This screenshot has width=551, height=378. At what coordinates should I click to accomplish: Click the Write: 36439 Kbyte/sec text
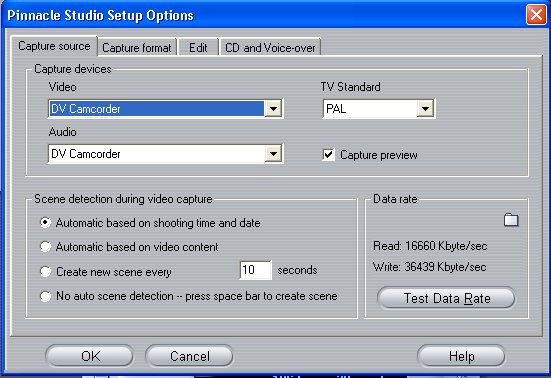click(x=430, y=267)
